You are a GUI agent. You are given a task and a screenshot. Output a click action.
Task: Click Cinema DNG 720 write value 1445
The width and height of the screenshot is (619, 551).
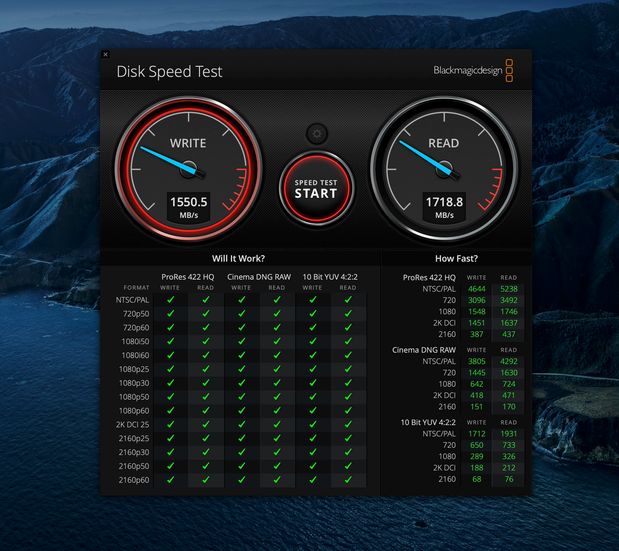(476, 373)
